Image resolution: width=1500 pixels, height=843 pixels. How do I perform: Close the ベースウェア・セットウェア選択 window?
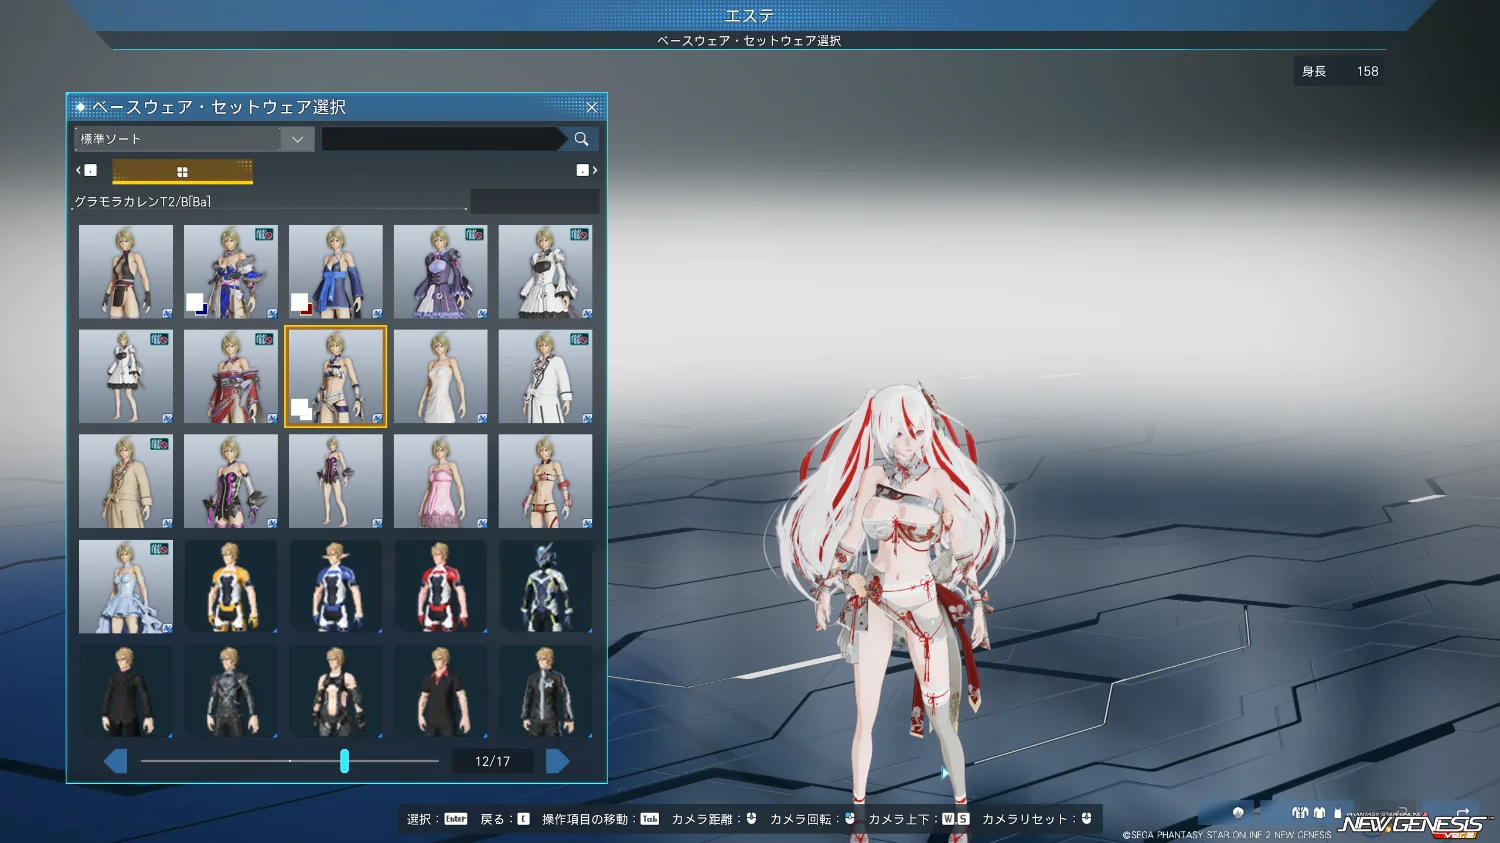591,107
